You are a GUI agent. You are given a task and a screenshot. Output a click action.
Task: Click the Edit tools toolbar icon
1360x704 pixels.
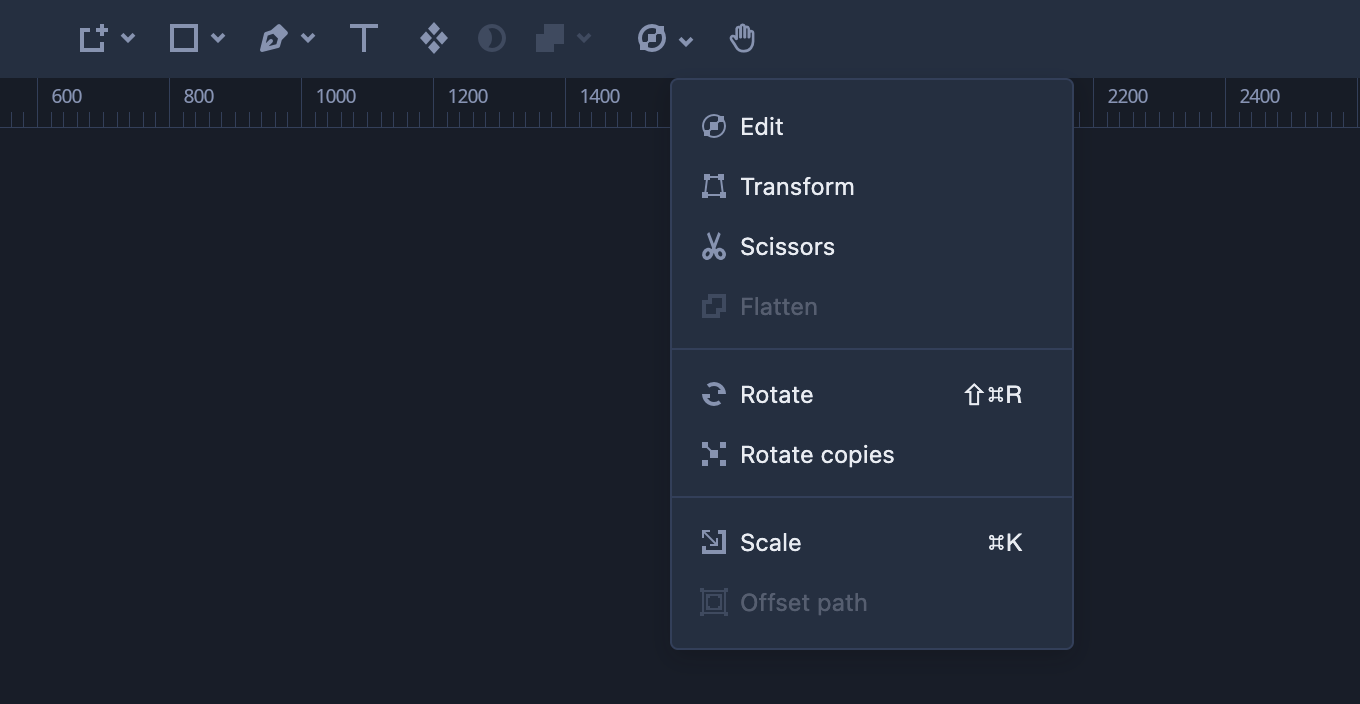click(x=651, y=39)
